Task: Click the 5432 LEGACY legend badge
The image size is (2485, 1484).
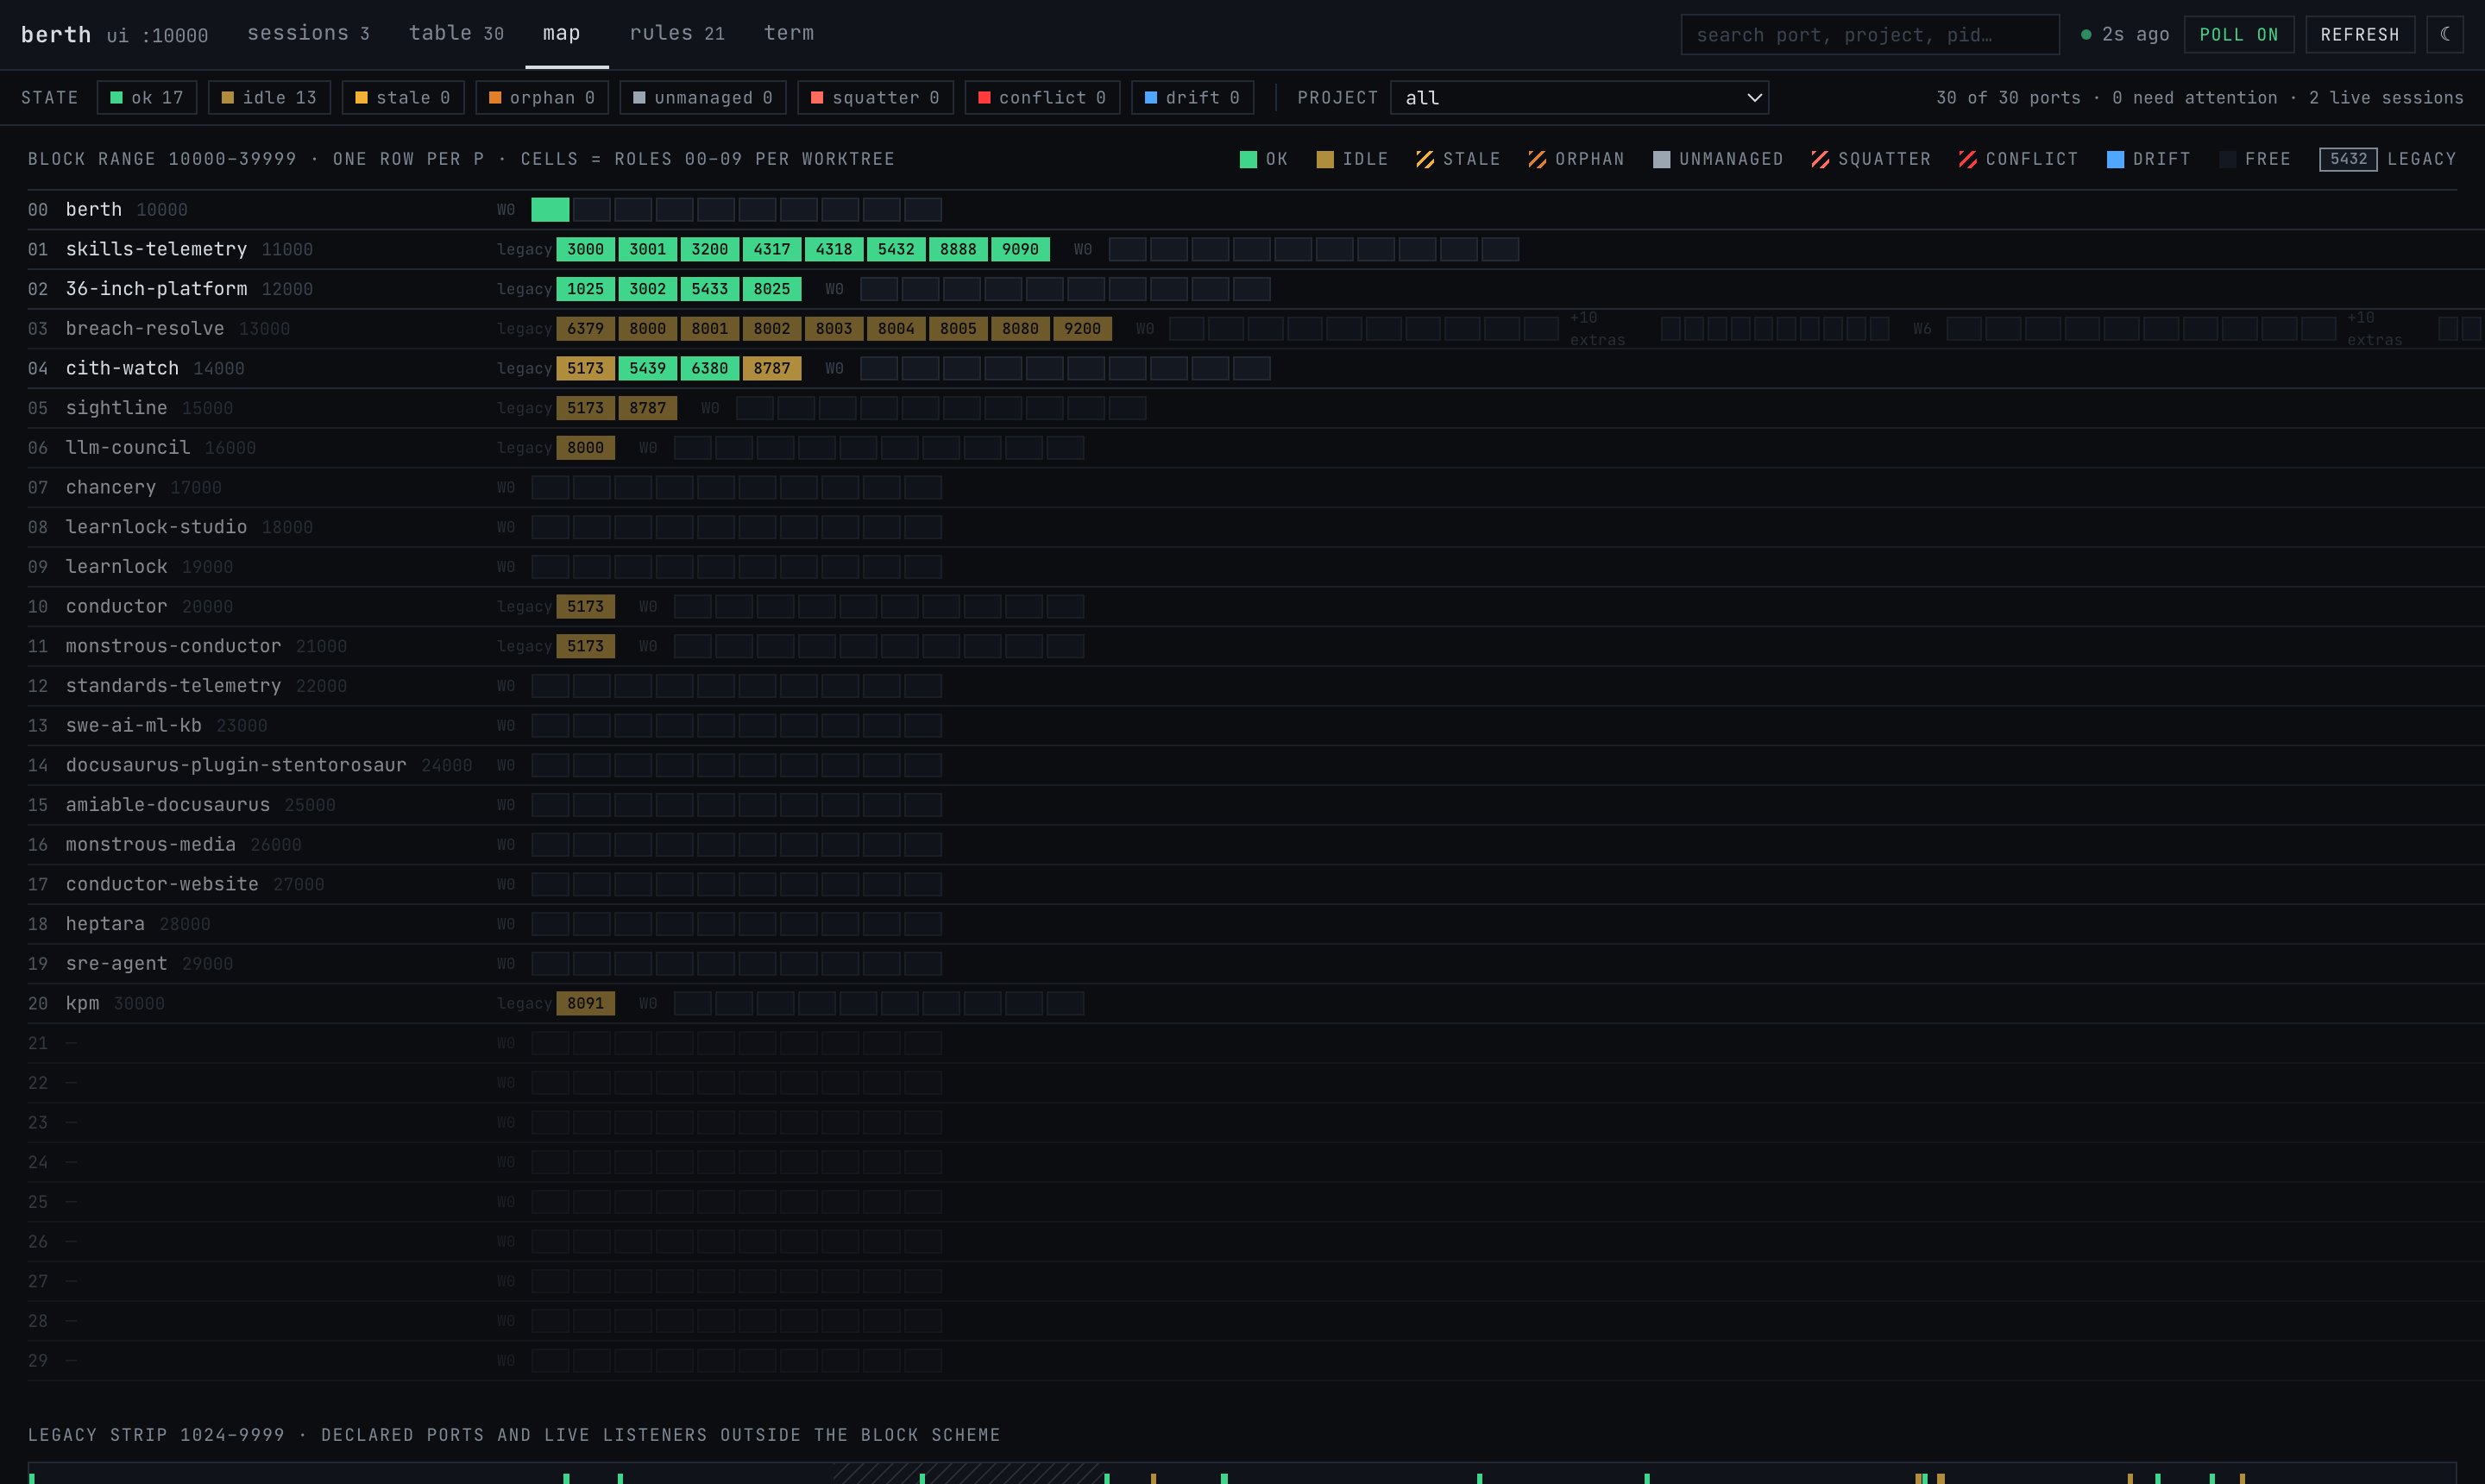Action: pyautogui.click(x=2347, y=159)
